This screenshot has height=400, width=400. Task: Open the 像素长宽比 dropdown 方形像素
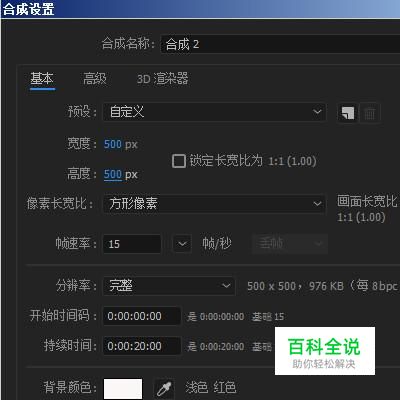[x=214, y=203]
